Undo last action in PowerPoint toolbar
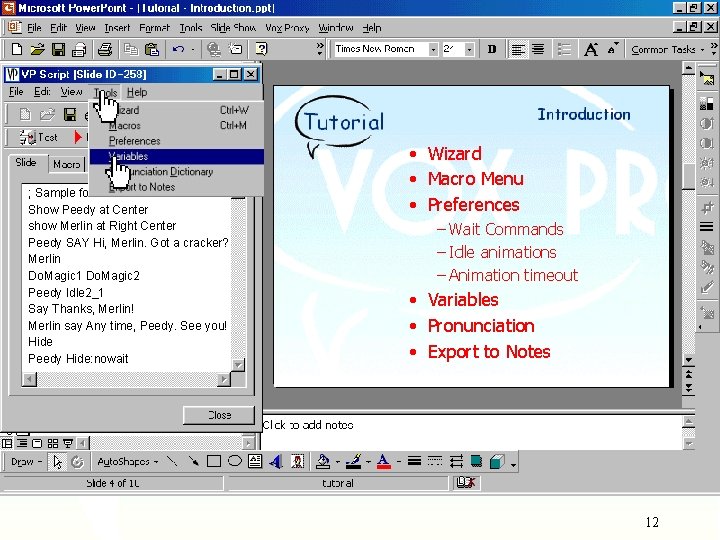This screenshot has height=540, width=720. click(179, 49)
